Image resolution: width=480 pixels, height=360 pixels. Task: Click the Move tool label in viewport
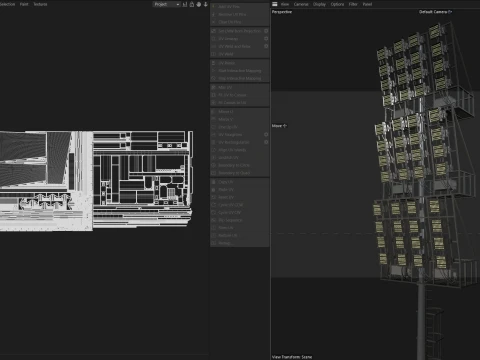279,126
